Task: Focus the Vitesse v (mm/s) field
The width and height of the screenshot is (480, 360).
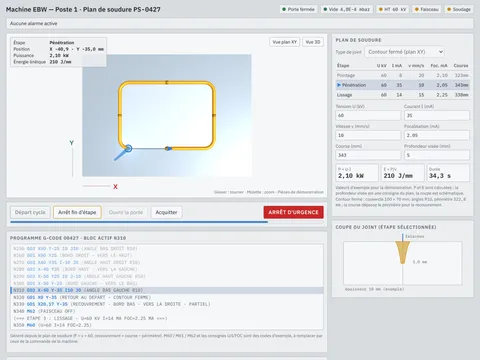Action: [368, 135]
